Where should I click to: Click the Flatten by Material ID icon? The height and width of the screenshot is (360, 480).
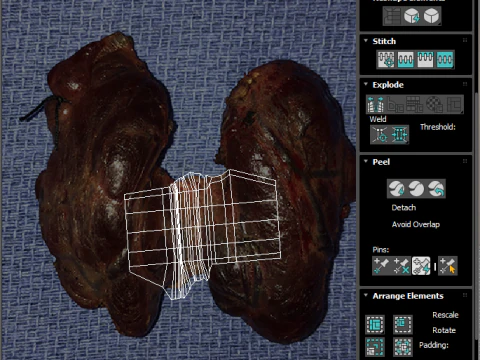tap(434, 104)
